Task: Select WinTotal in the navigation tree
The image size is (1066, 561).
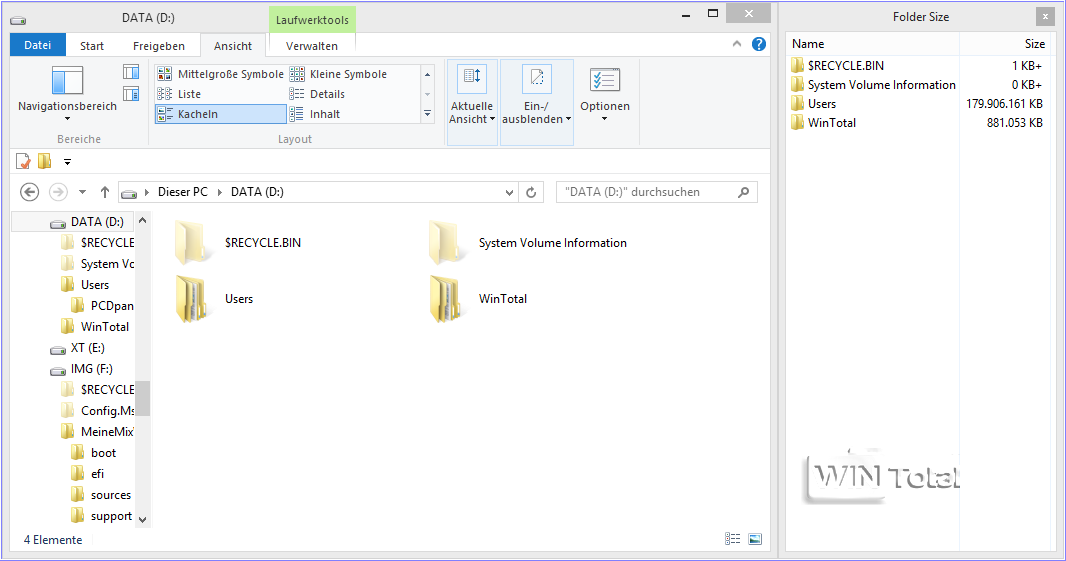Action: [105, 327]
